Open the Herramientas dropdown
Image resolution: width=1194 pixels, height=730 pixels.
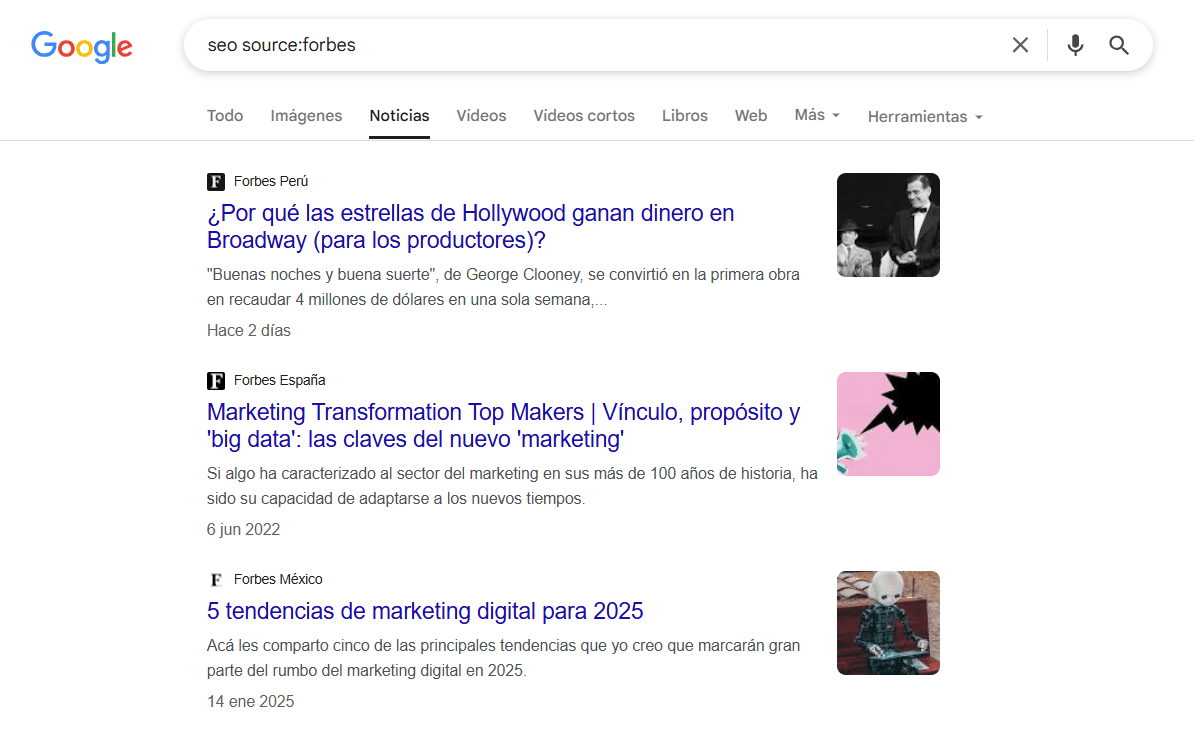coord(925,116)
